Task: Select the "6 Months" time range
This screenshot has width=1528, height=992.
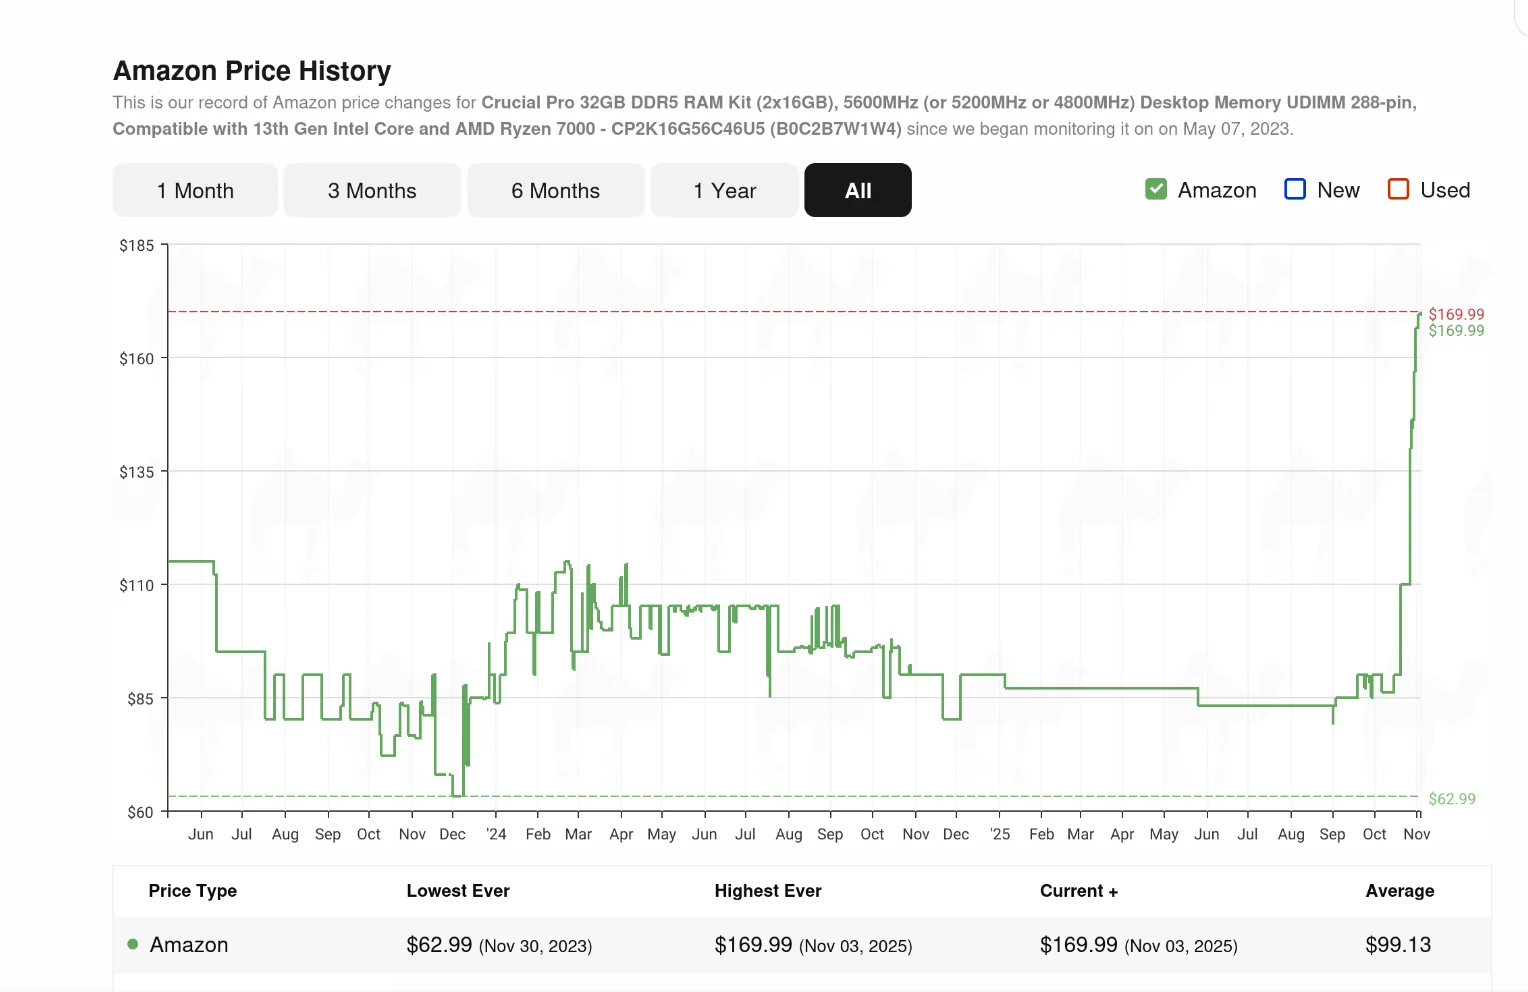Action: (x=555, y=189)
